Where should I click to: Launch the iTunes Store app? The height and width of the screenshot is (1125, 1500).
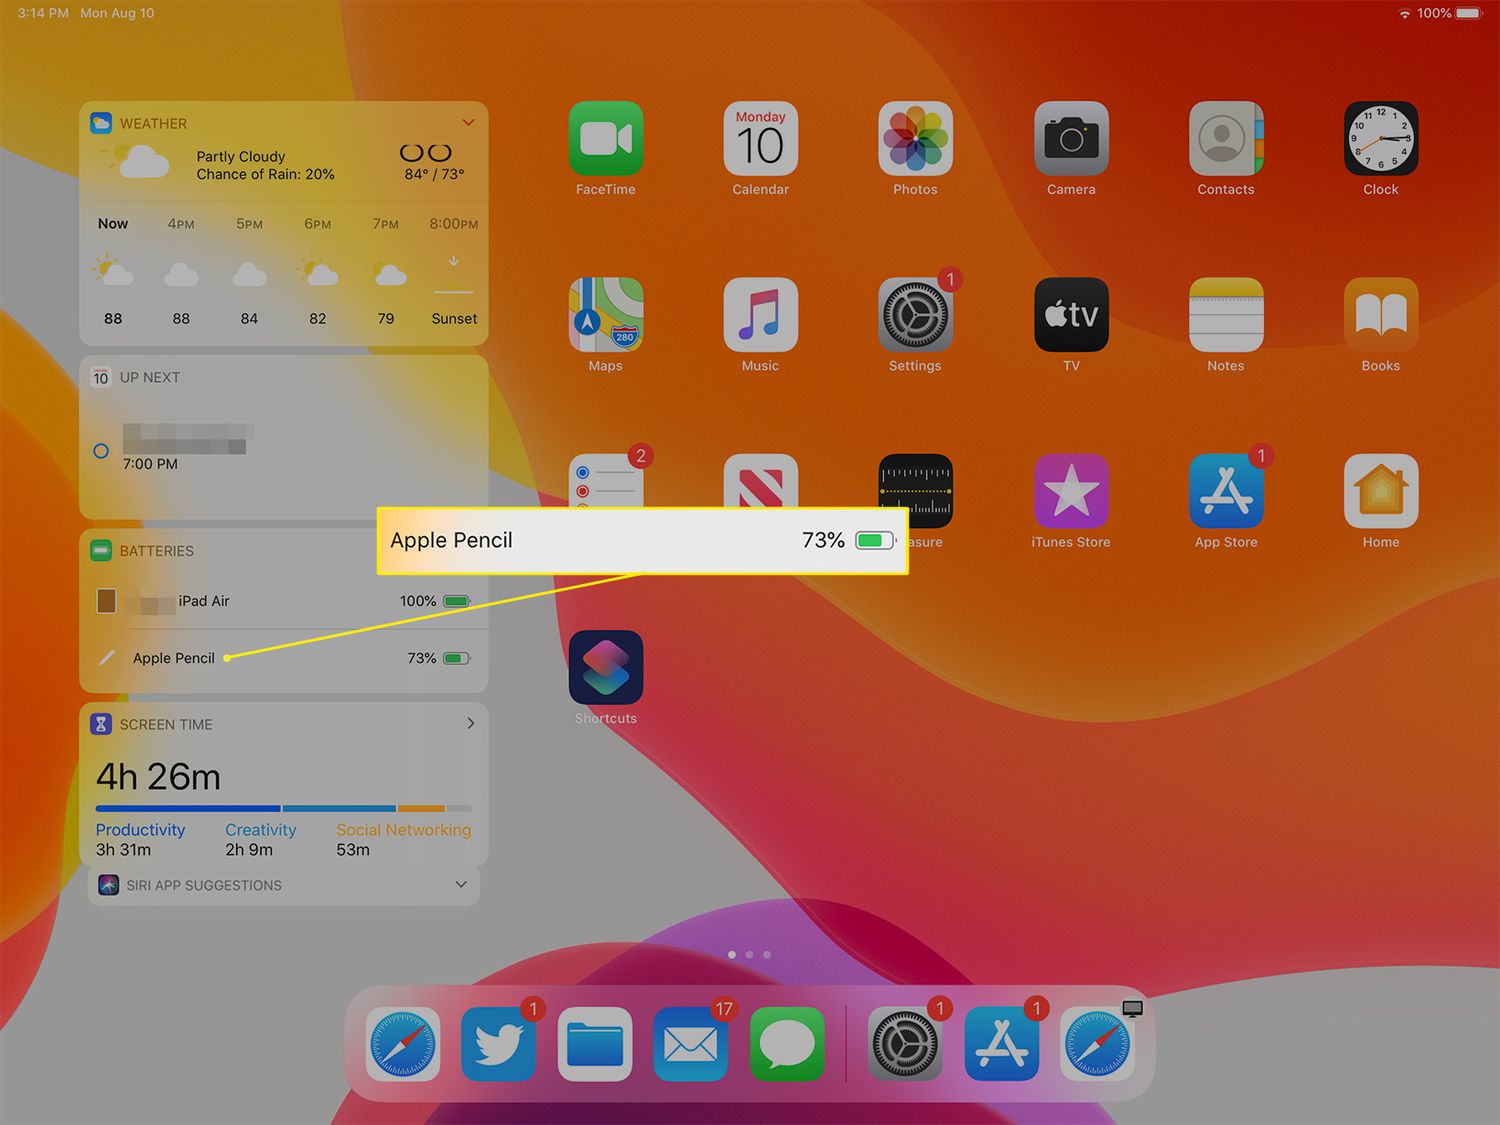1070,491
